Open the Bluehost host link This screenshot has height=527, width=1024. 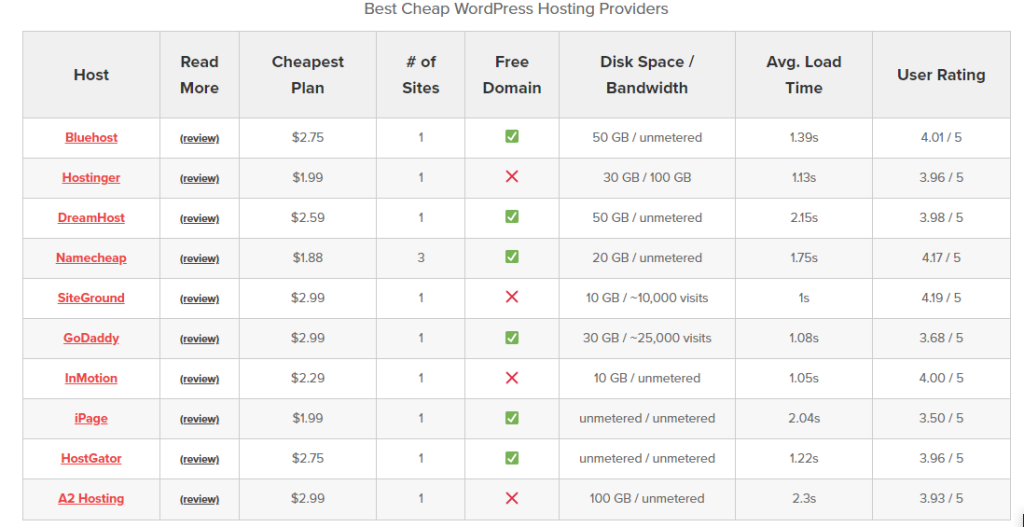[x=91, y=138]
